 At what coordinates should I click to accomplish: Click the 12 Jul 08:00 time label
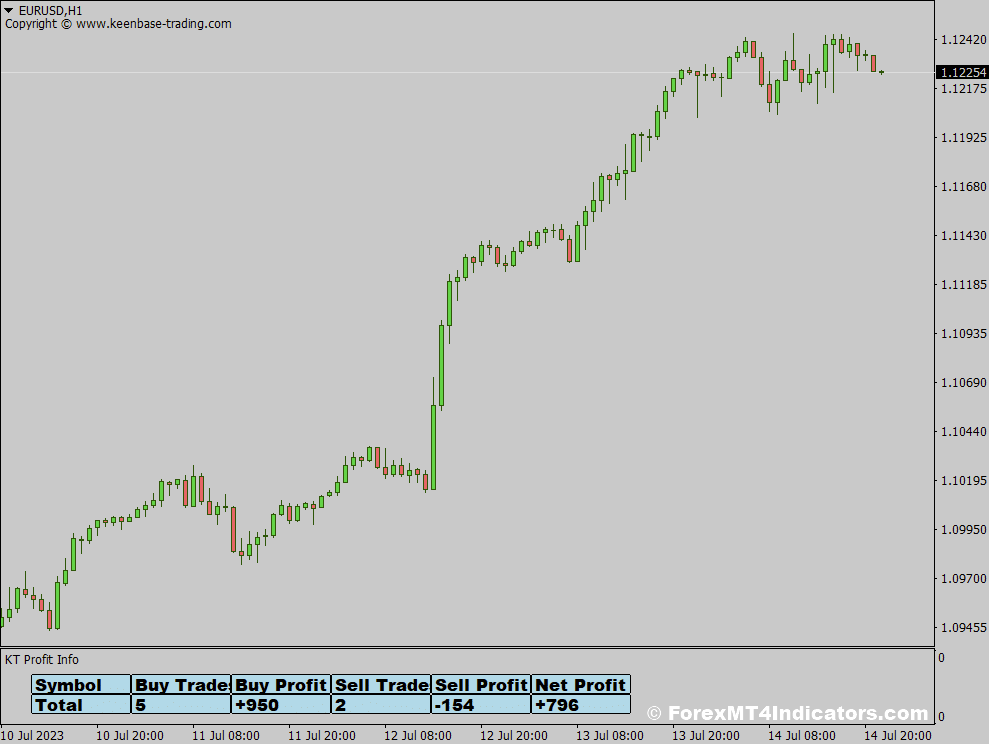point(418,735)
